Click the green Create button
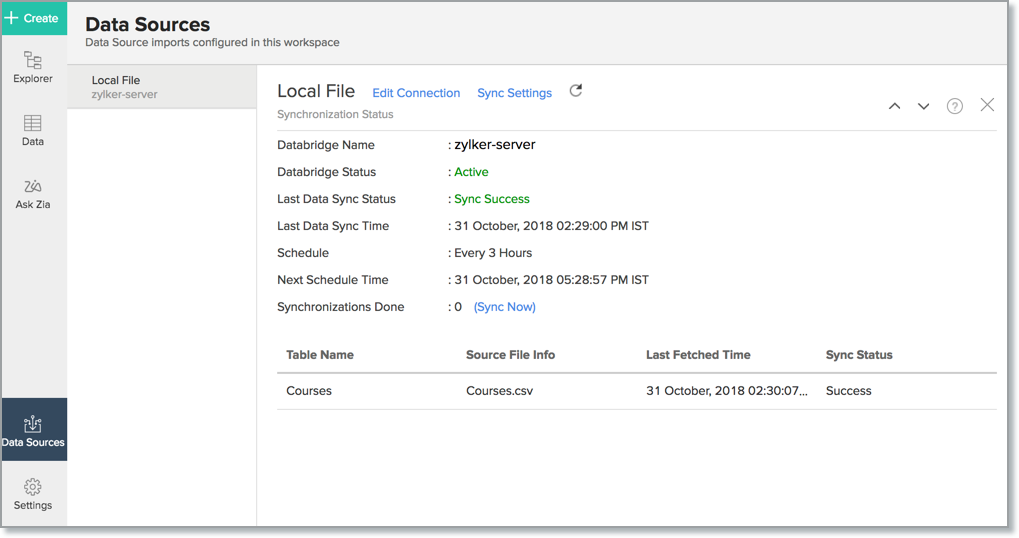1019x538 pixels. [33, 18]
